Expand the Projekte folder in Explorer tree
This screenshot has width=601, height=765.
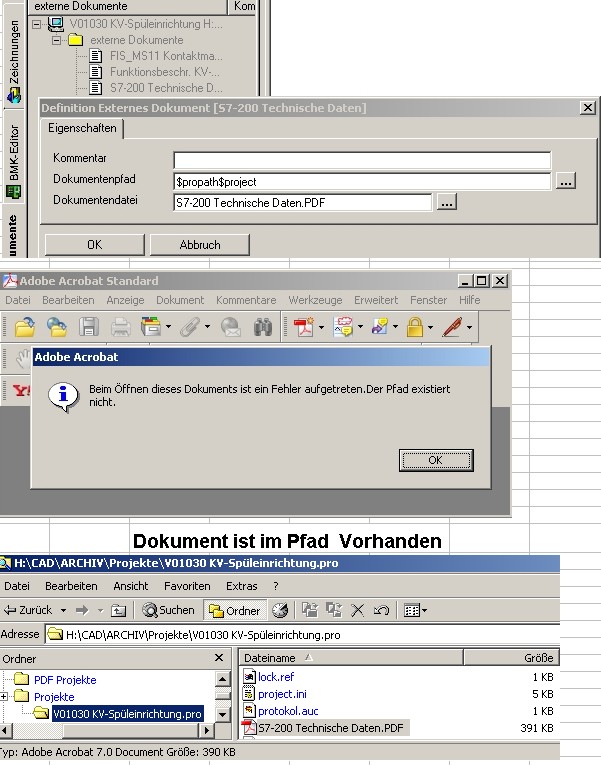[x=4, y=697]
